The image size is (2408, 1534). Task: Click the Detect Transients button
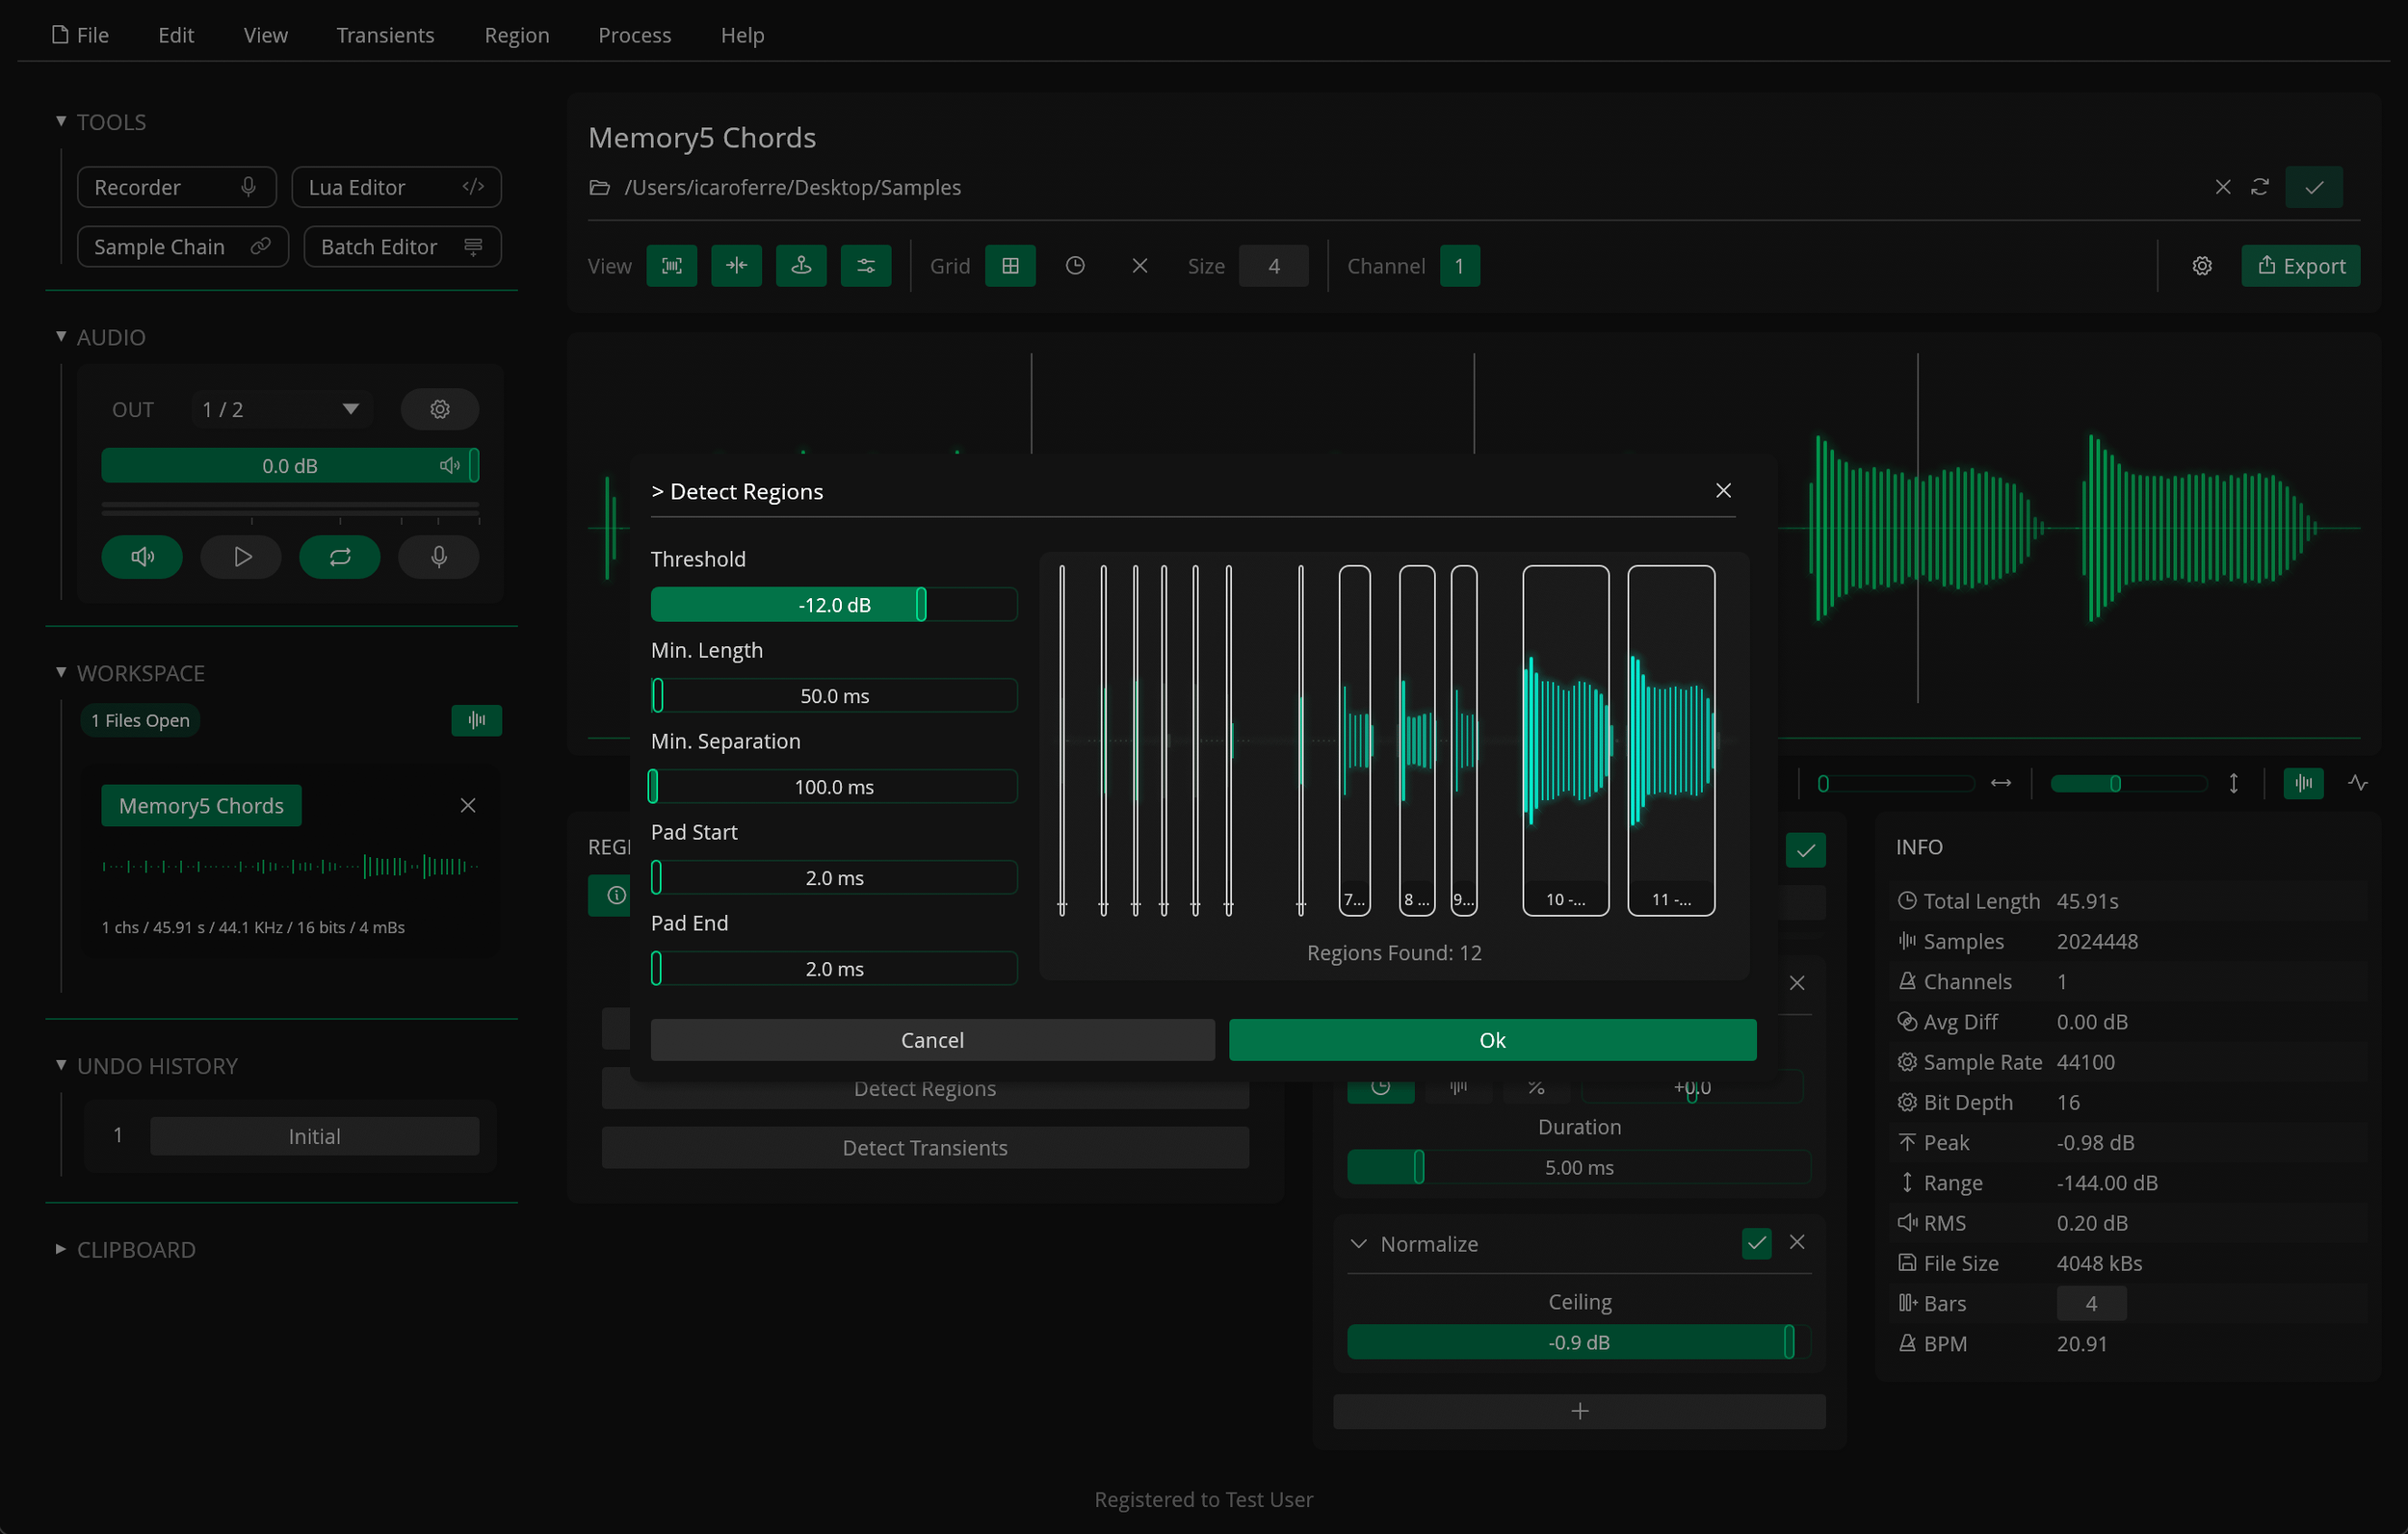point(925,1147)
